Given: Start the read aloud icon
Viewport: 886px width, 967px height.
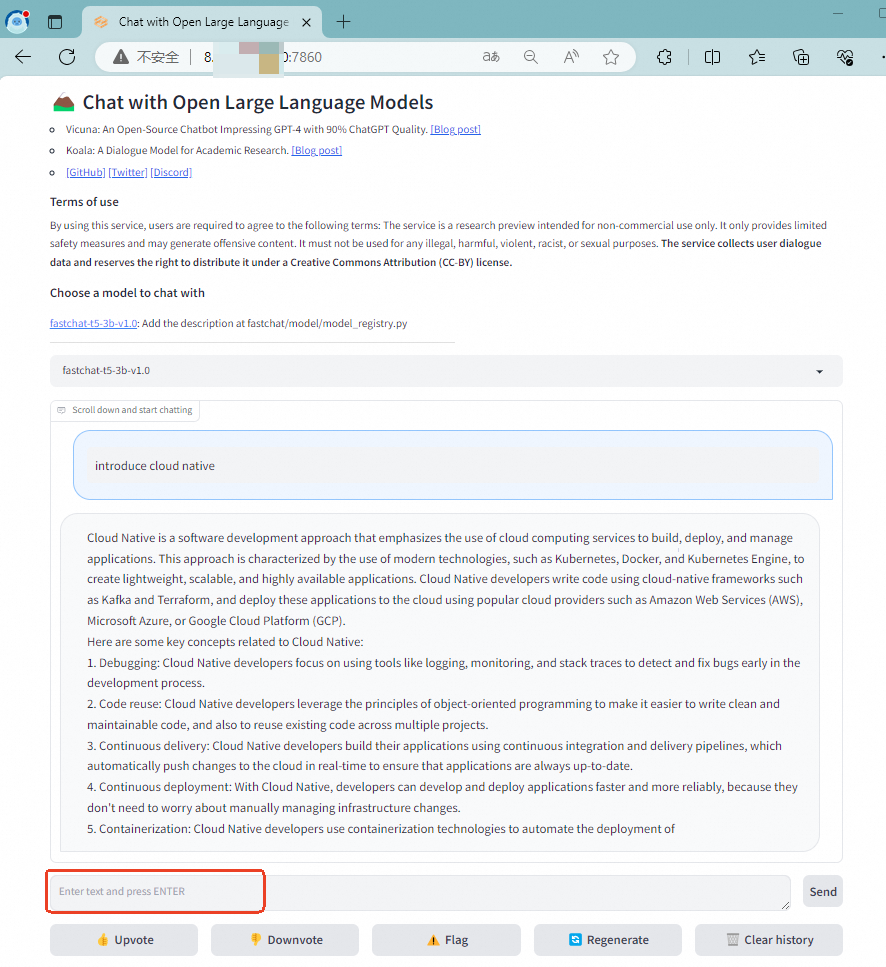Looking at the screenshot, I should click(x=571, y=57).
